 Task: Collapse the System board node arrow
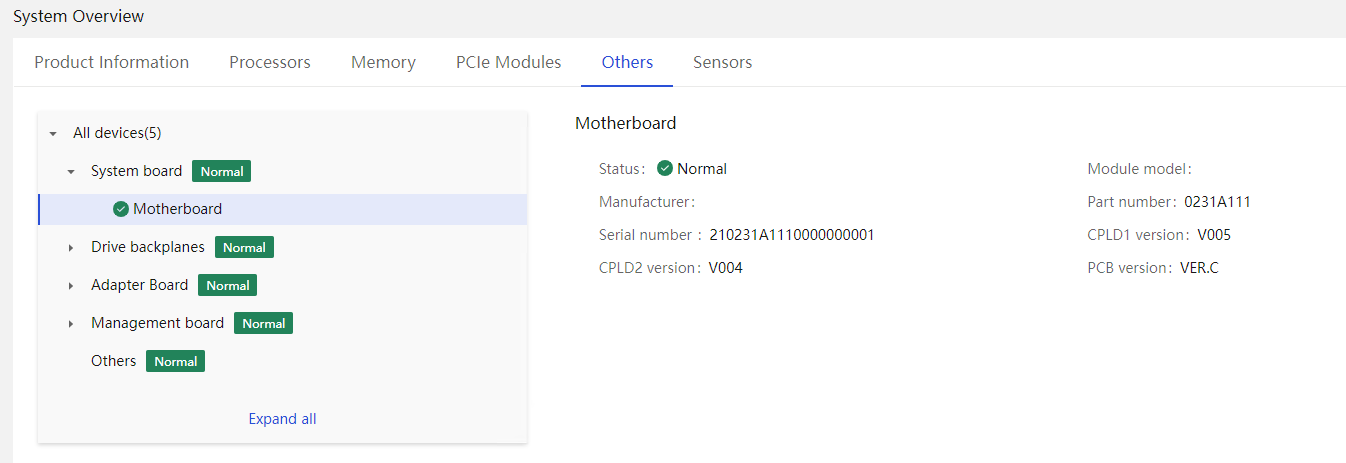point(71,171)
